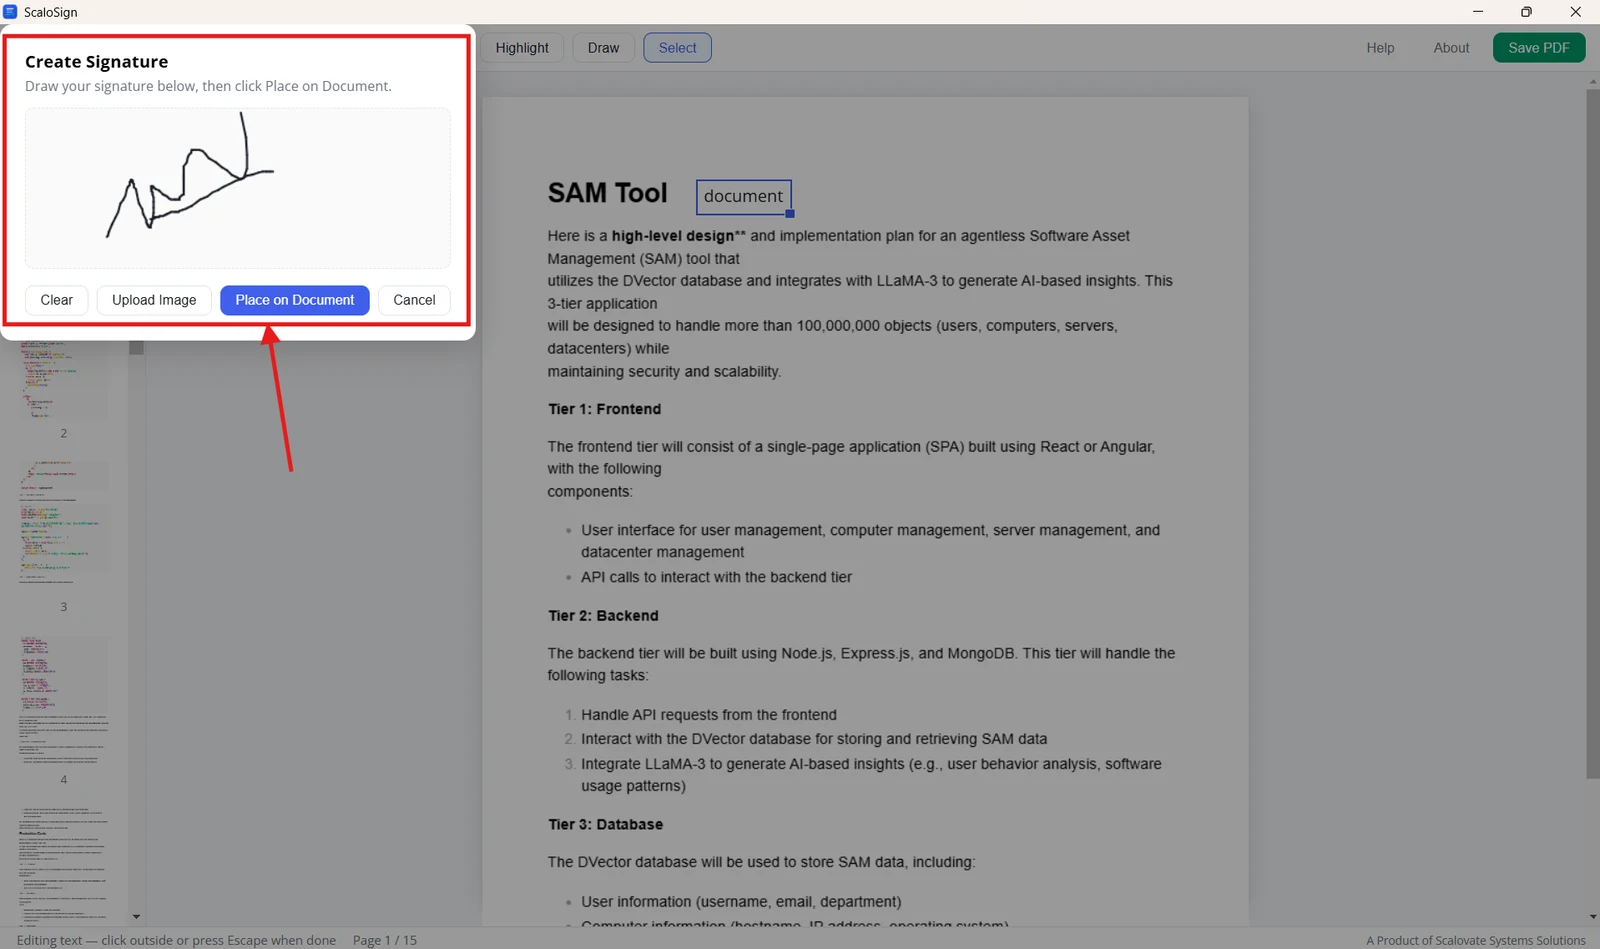Click the thumbnail panel scroll-down arrow
Screen dimensions: 1600x949
136,916
